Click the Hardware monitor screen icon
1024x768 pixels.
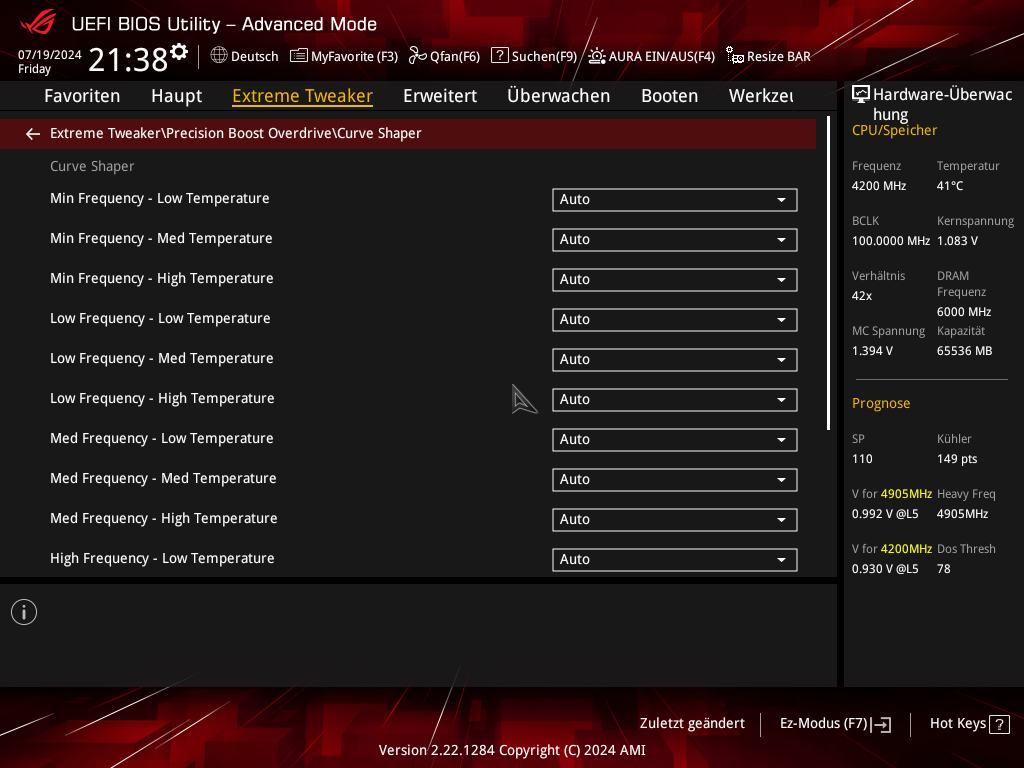[x=861, y=95]
